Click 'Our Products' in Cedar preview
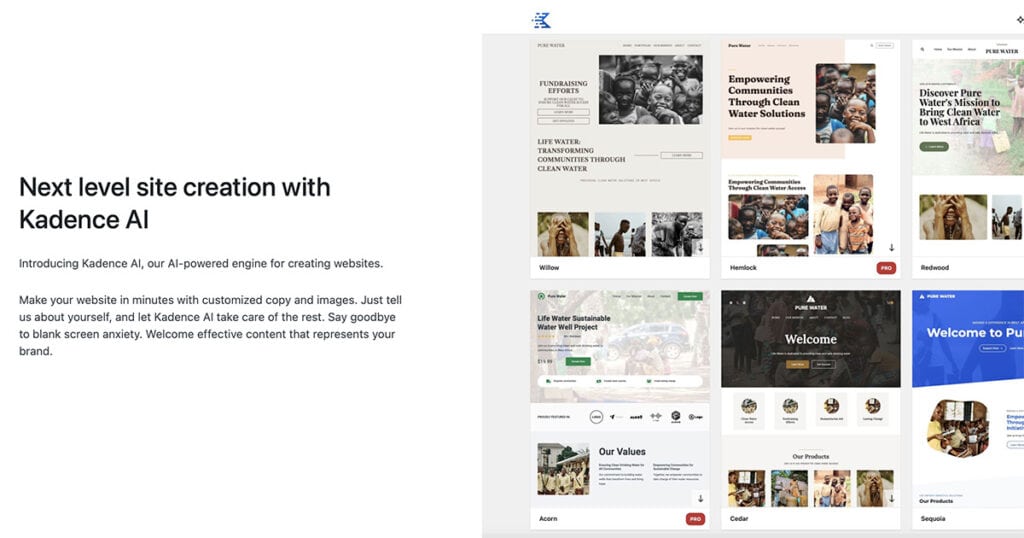This screenshot has height=538, width=1024. pos(810,456)
